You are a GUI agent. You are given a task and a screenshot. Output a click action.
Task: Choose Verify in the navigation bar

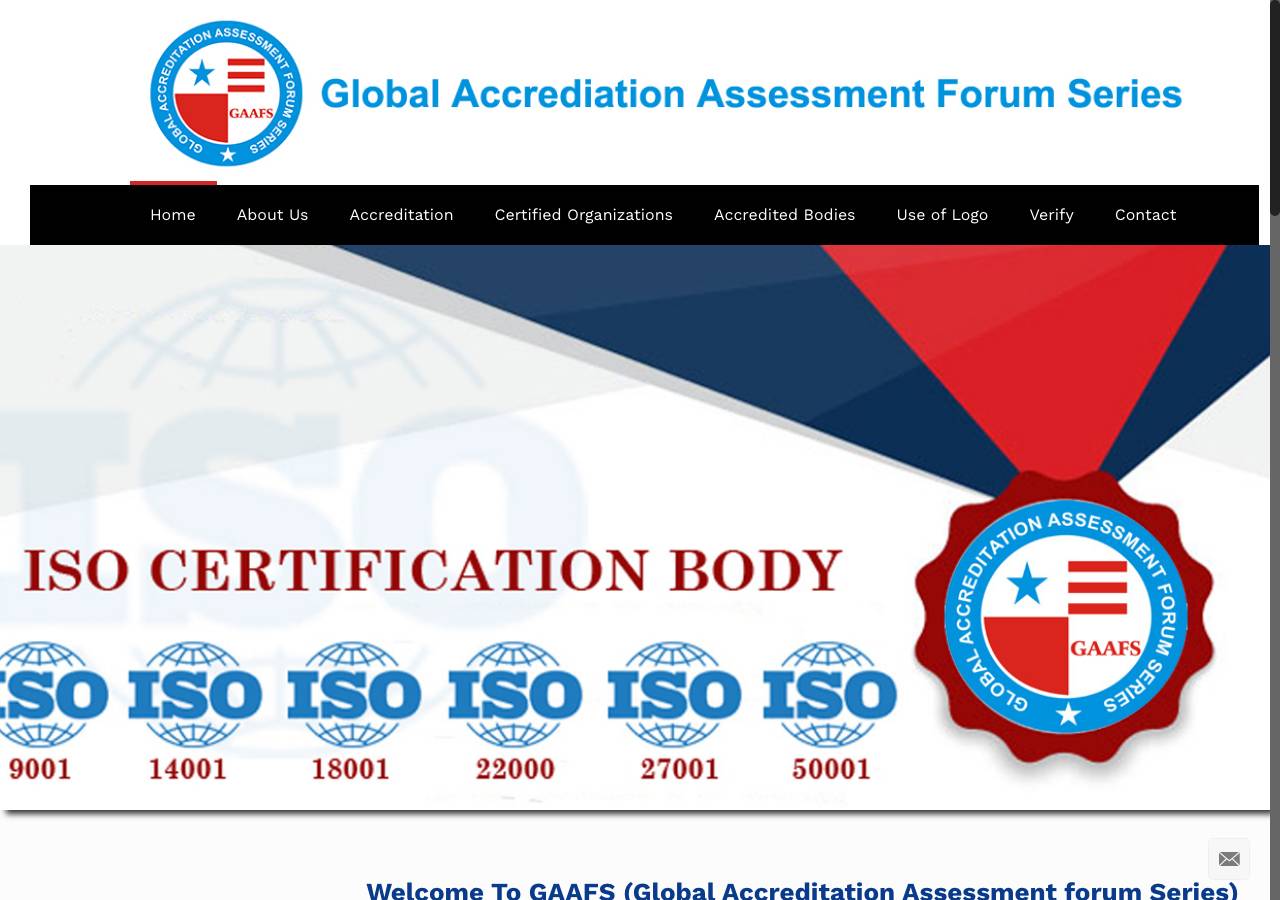1051,215
